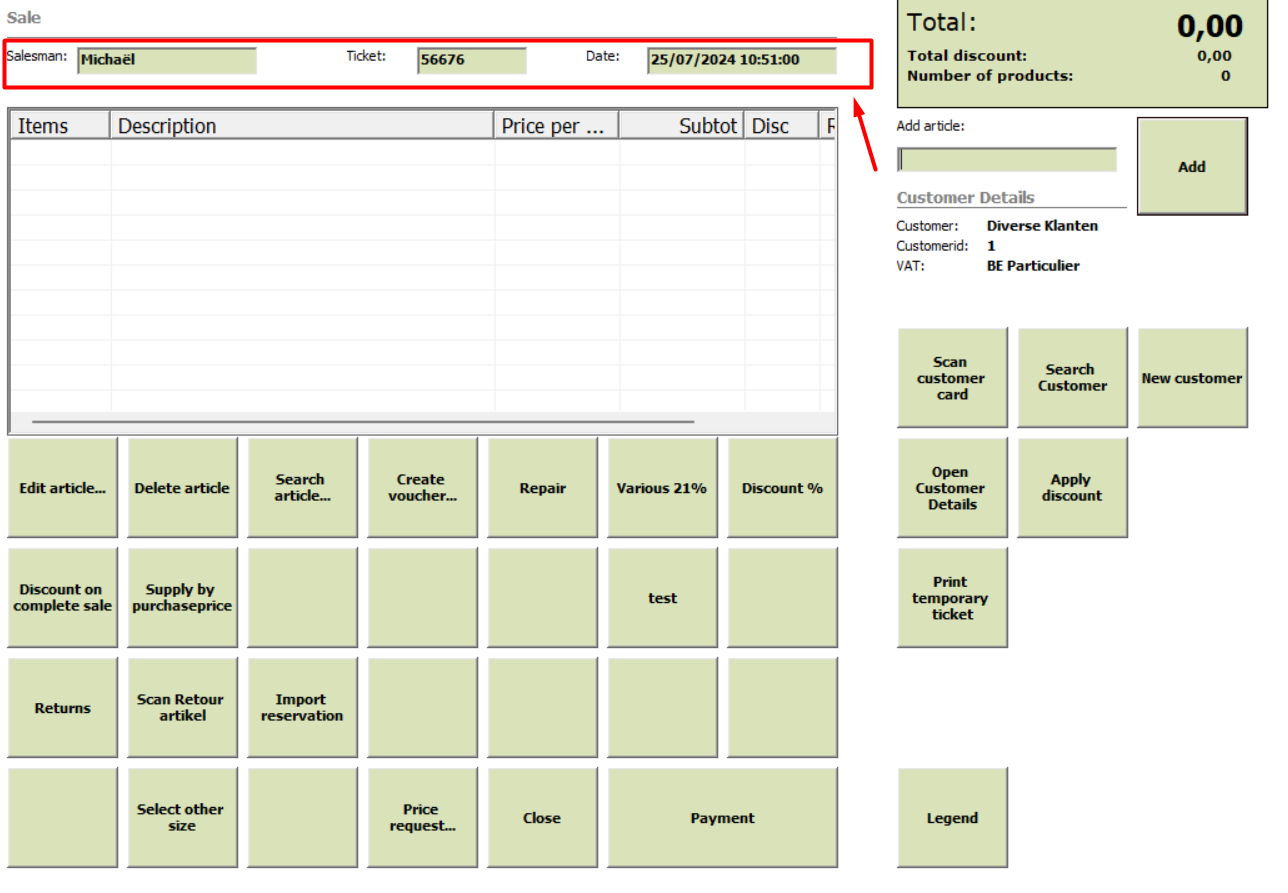Screen dimensions: 1288x893
Task: Click the Subtot column header
Action: click(x=682, y=126)
